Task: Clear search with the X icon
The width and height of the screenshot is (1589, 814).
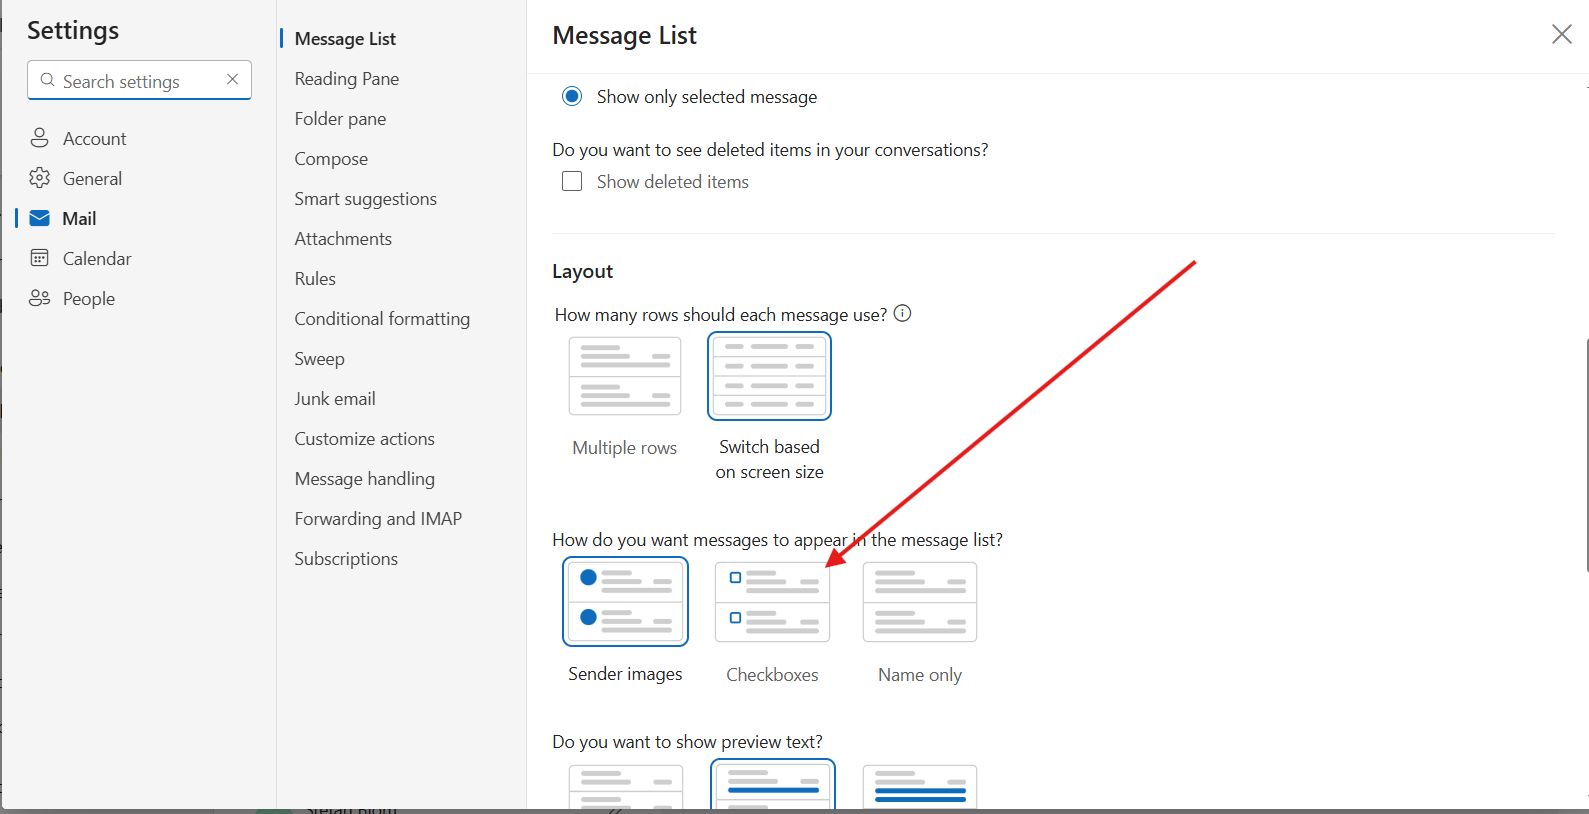Action: 232,79
